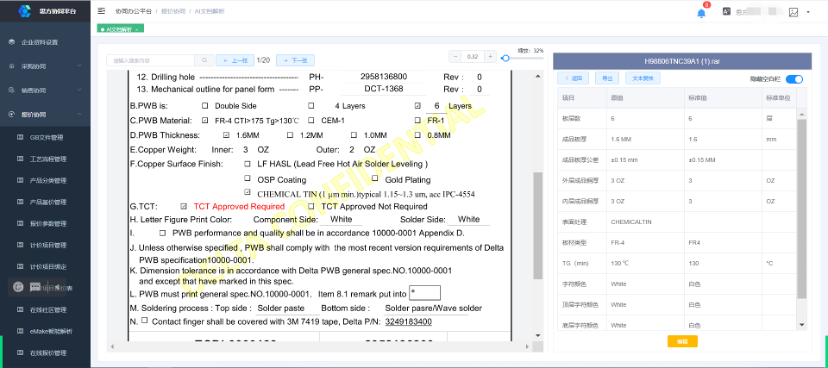The height and width of the screenshot is (368, 828).
Task: Click the zoom percentage slider handle
Action: click(x=505, y=58)
